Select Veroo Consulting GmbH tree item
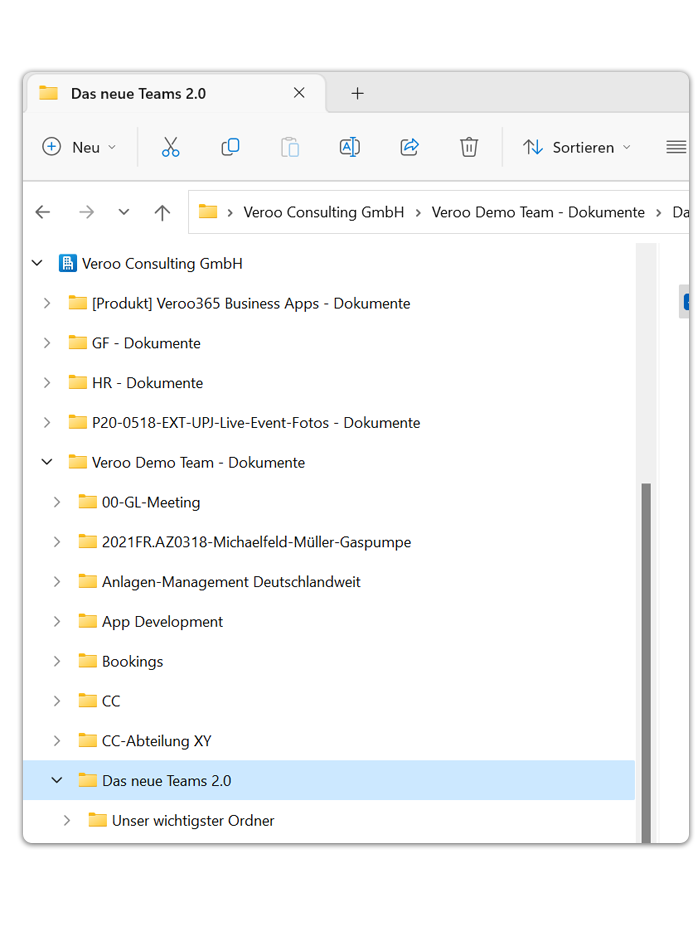 coord(162,263)
